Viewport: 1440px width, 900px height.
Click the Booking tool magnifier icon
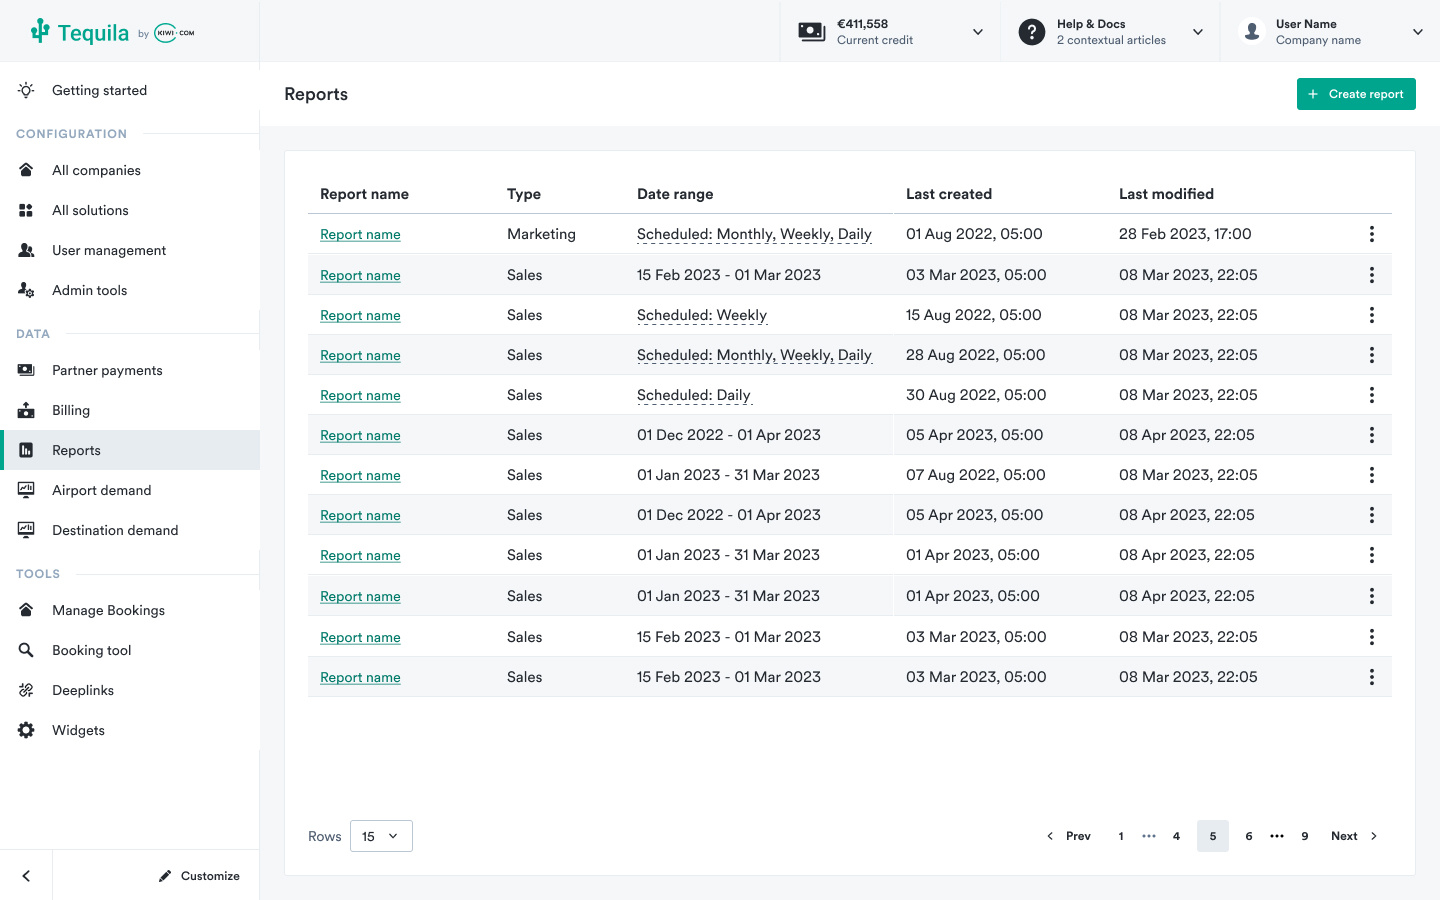pyautogui.click(x=27, y=650)
